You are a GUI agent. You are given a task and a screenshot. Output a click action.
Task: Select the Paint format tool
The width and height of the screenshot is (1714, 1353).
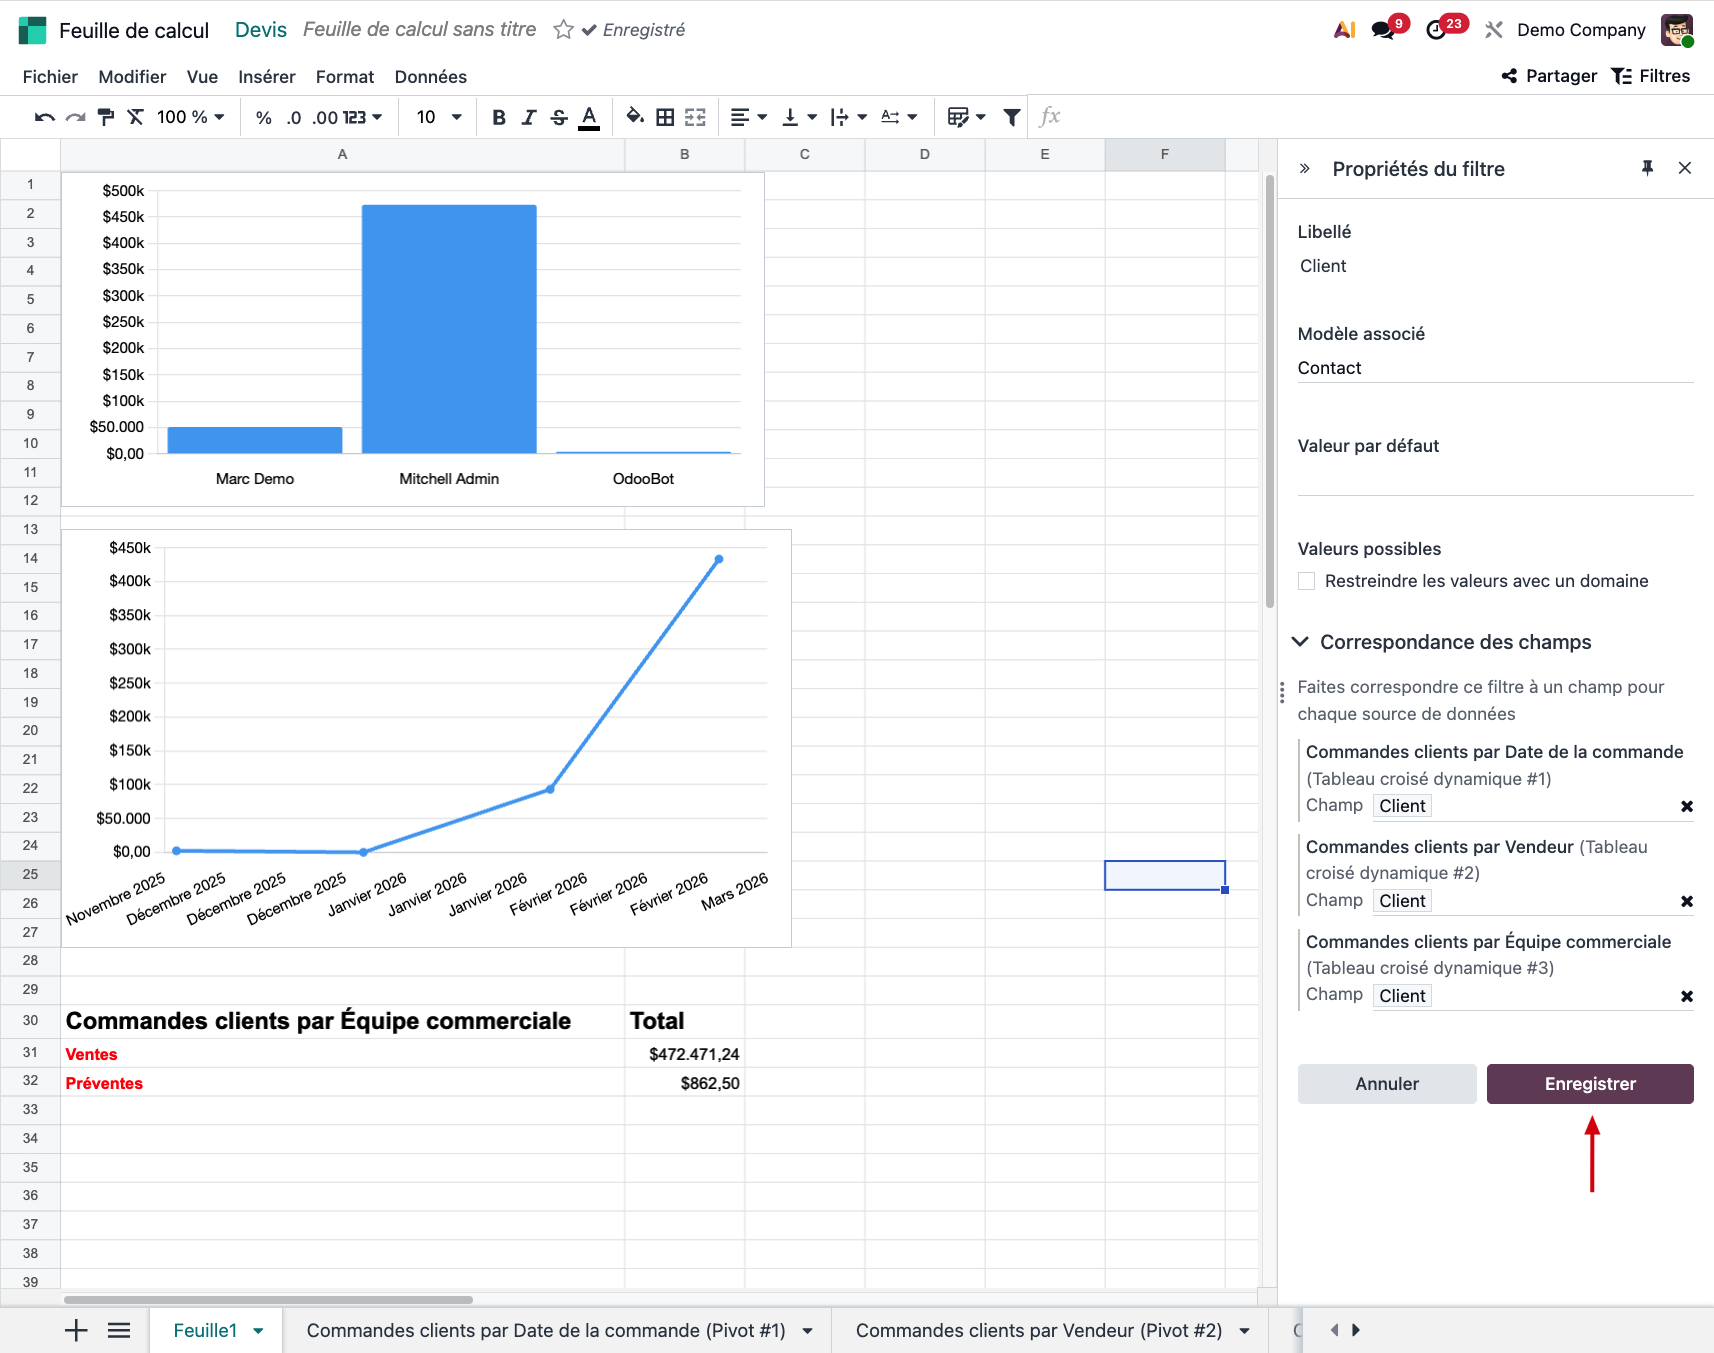pyautogui.click(x=106, y=117)
